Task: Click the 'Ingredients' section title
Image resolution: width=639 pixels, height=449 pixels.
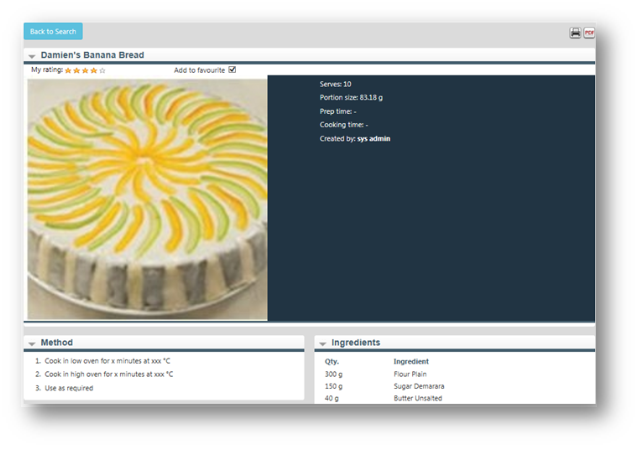Action: (x=355, y=342)
